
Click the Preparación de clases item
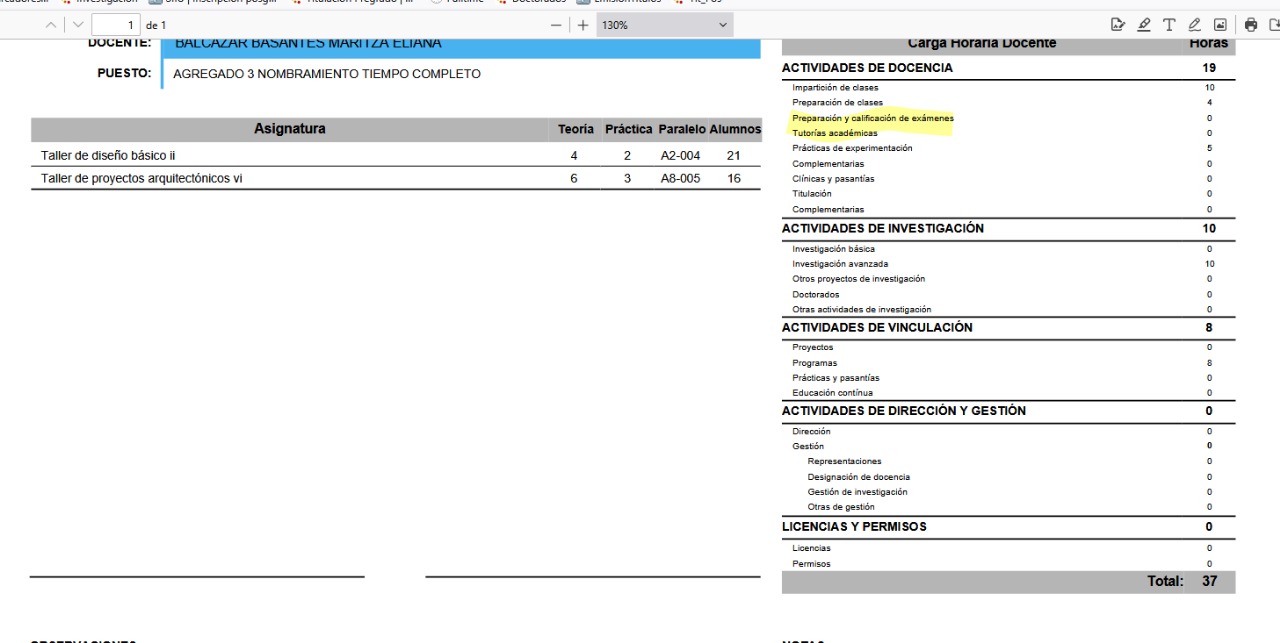(x=838, y=102)
